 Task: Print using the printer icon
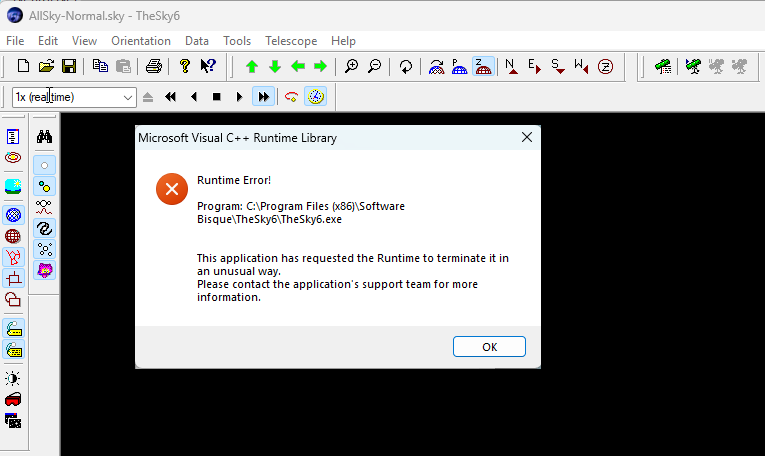(154, 66)
